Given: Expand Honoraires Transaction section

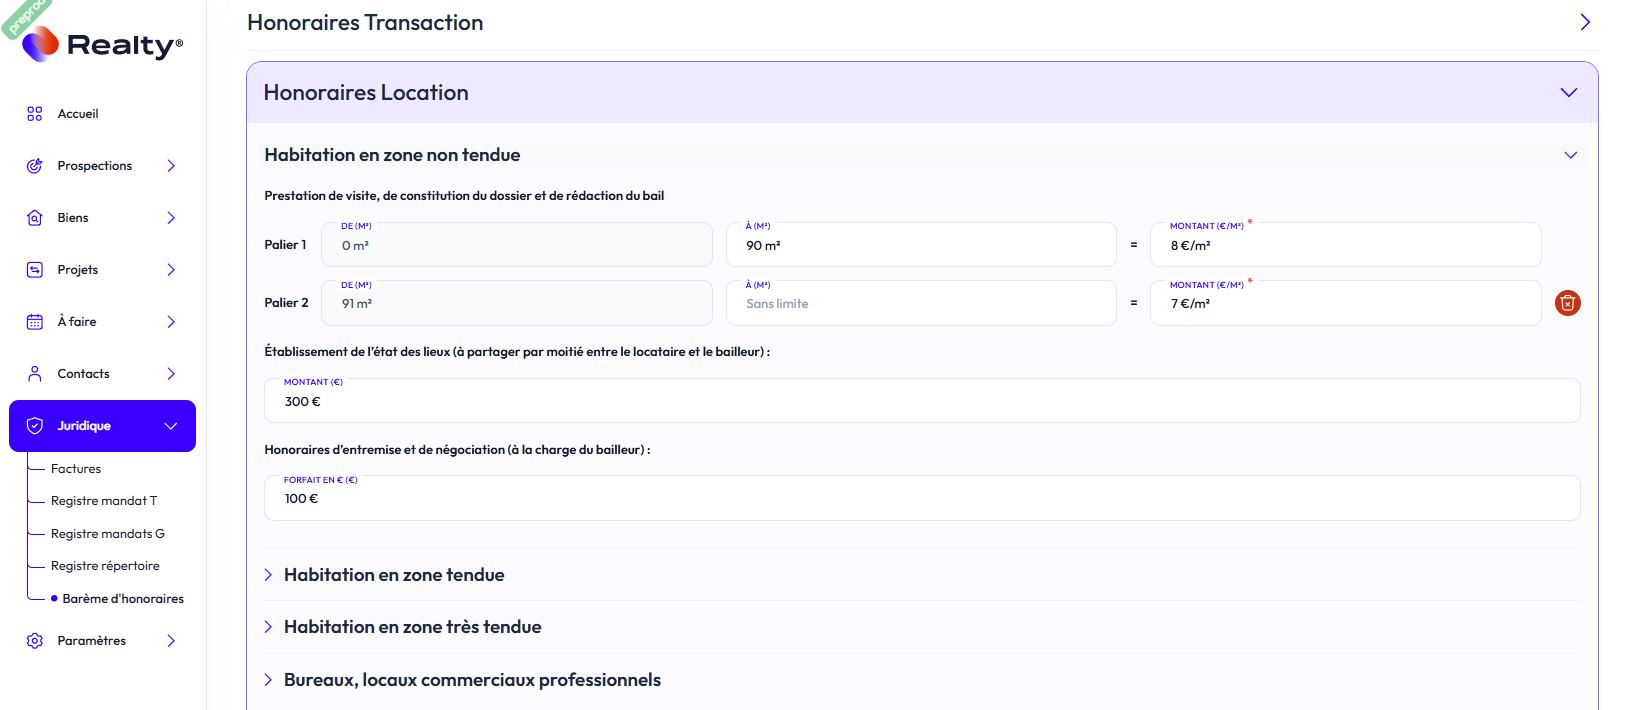Looking at the screenshot, I should pos(1584,22).
